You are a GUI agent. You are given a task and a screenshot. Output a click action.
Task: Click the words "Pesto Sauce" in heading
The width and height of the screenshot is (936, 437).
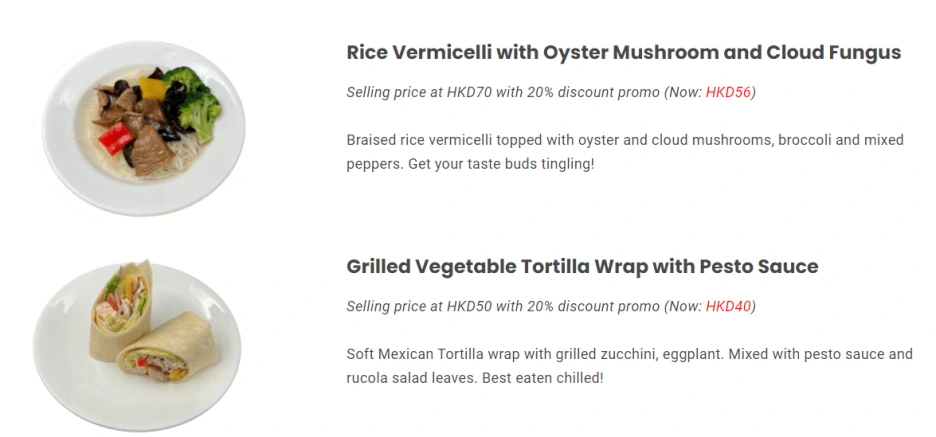point(759,266)
